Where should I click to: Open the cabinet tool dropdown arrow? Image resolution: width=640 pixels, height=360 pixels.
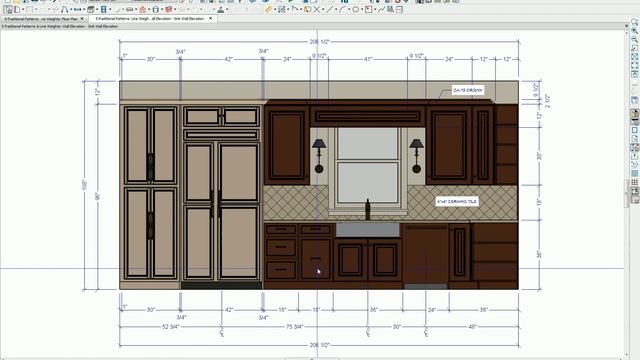(97, 9)
